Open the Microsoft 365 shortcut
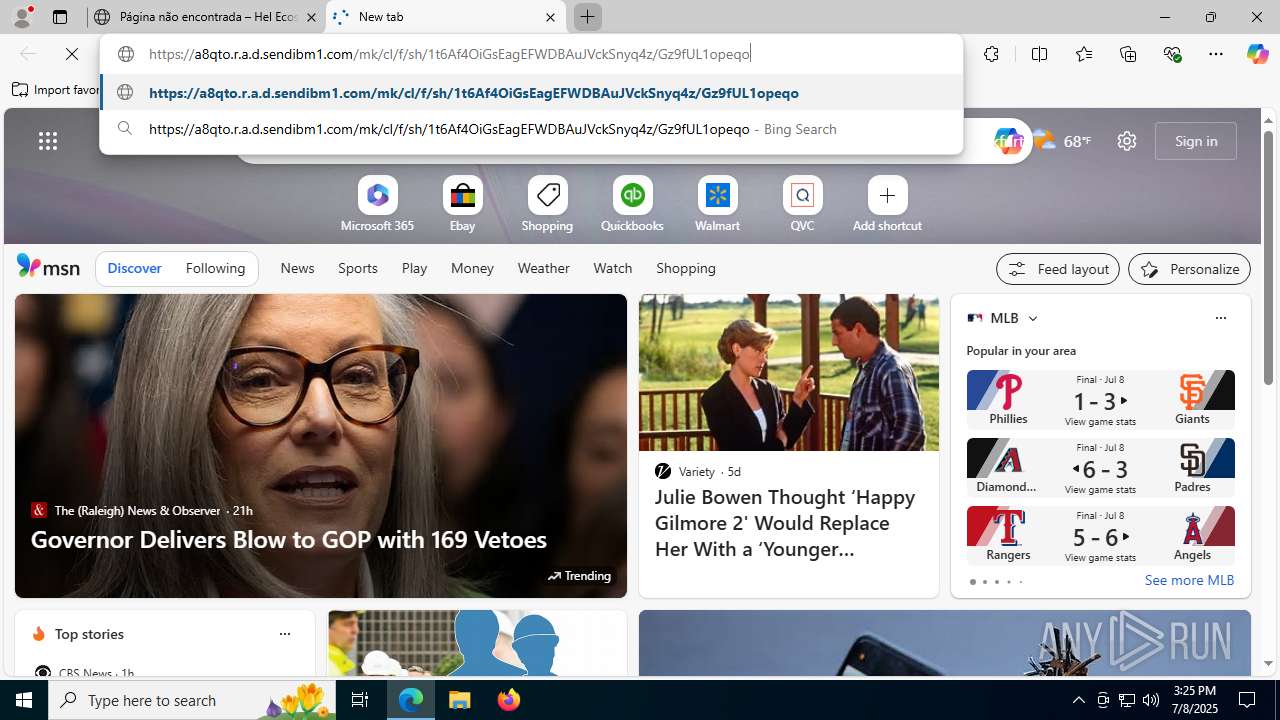 (x=377, y=206)
